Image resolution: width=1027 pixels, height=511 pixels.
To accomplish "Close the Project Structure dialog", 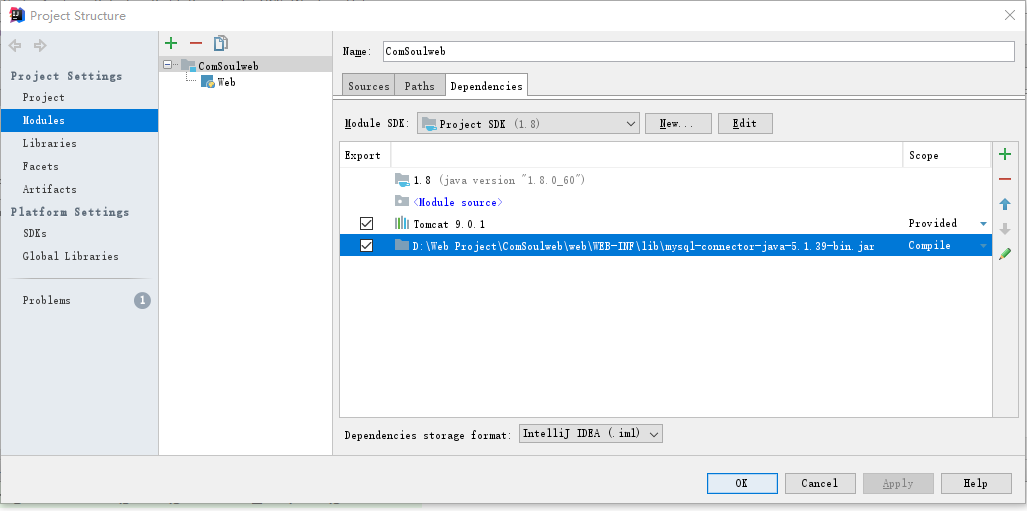I will coord(1009,16).
